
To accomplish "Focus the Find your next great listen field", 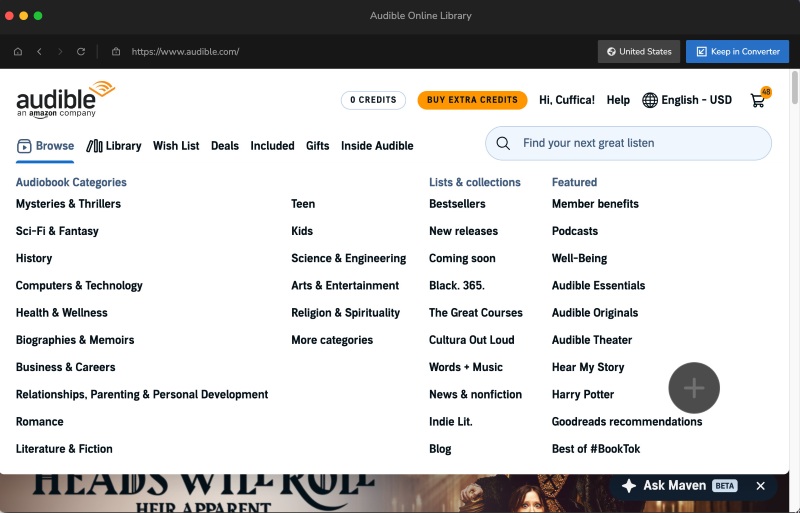I will pyautogui.click(x=628, y=143).
